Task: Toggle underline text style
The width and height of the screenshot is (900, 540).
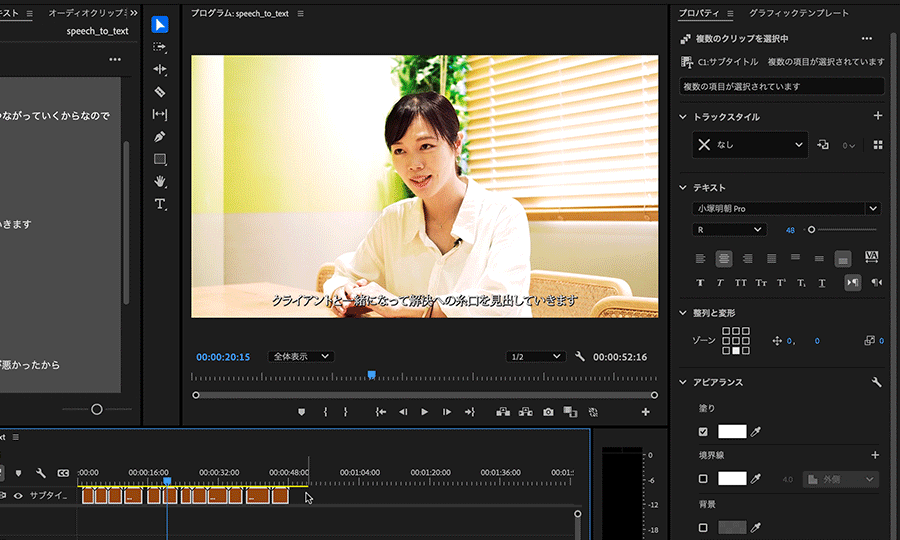Action: click(822, 283)
